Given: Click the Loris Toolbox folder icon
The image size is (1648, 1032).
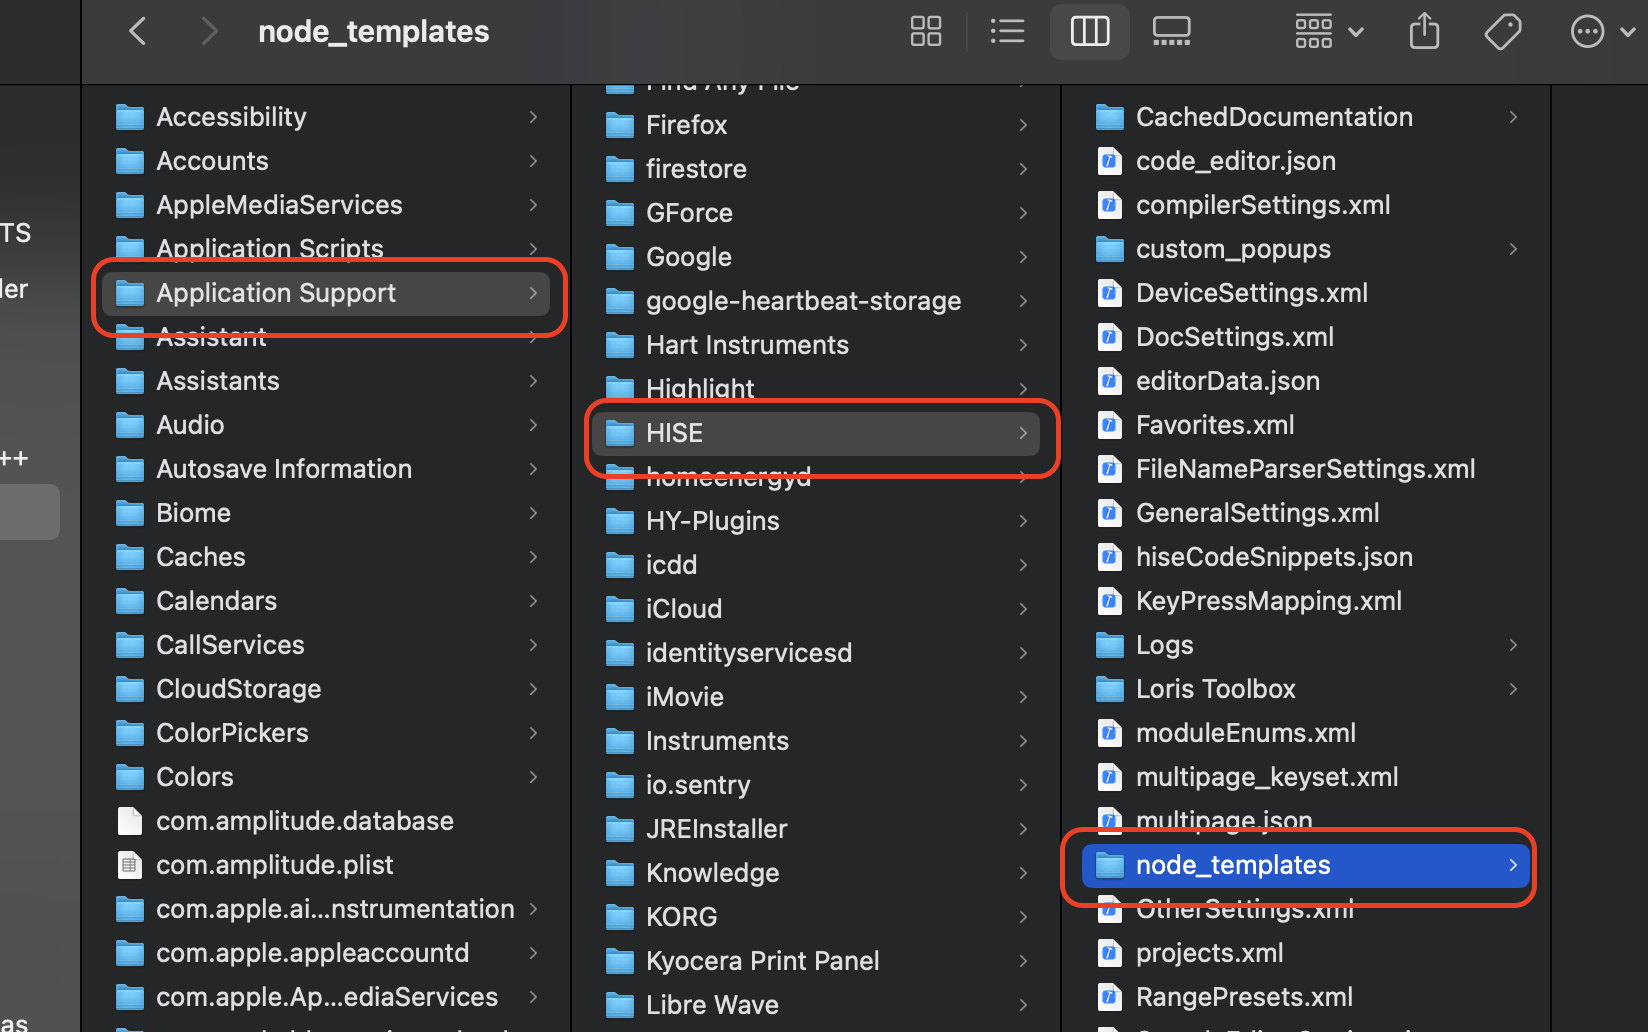Looking at the screenshot, I should pos(1110,690).
